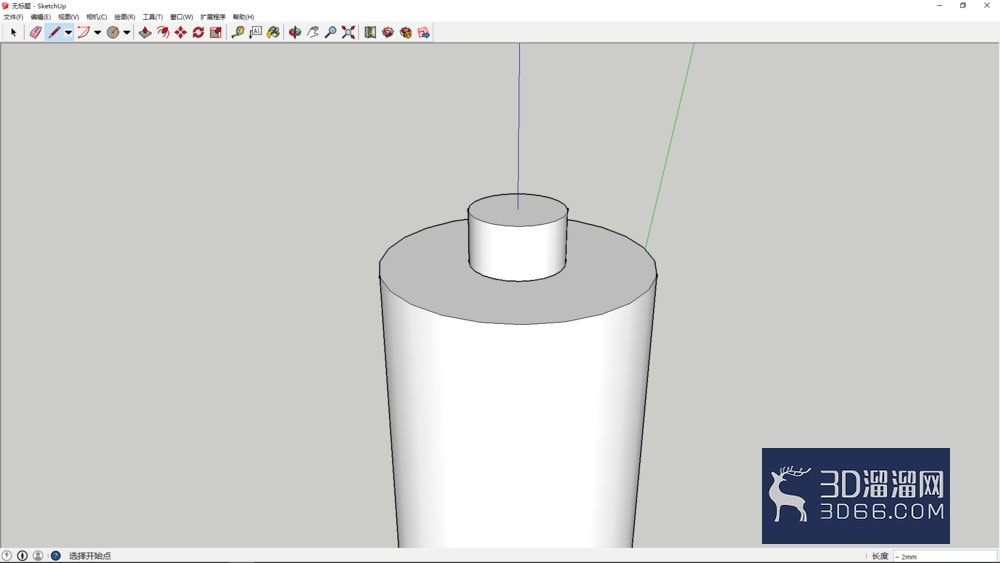The width and height of the screenshot is (1000, 563).
Task: Select the Text label tool
Action: [256, 32]
